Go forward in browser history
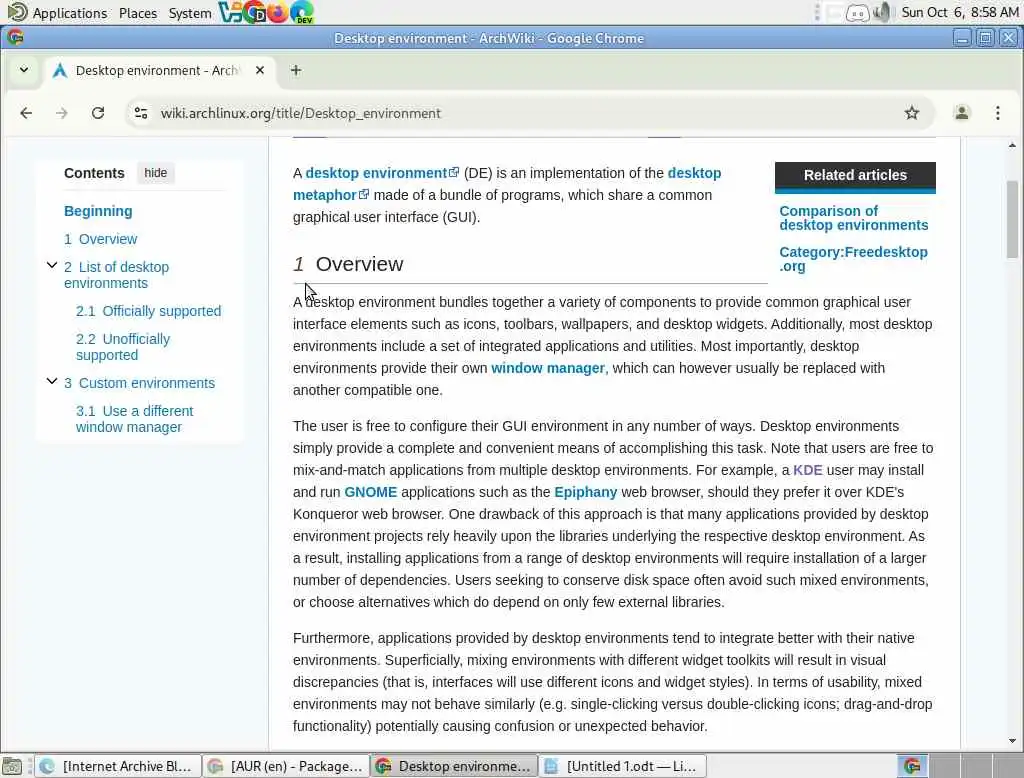1024x778 pixels. coord(61,113)
